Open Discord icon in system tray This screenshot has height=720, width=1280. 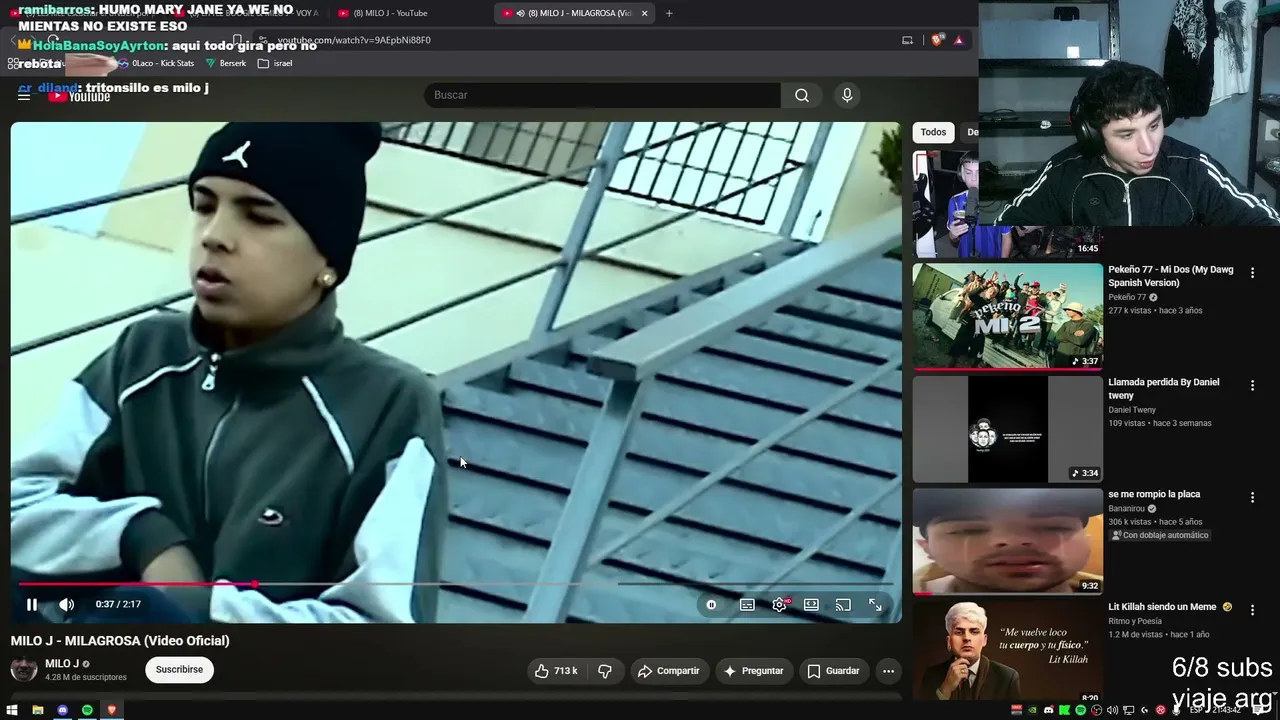(x=1049, y=710)
